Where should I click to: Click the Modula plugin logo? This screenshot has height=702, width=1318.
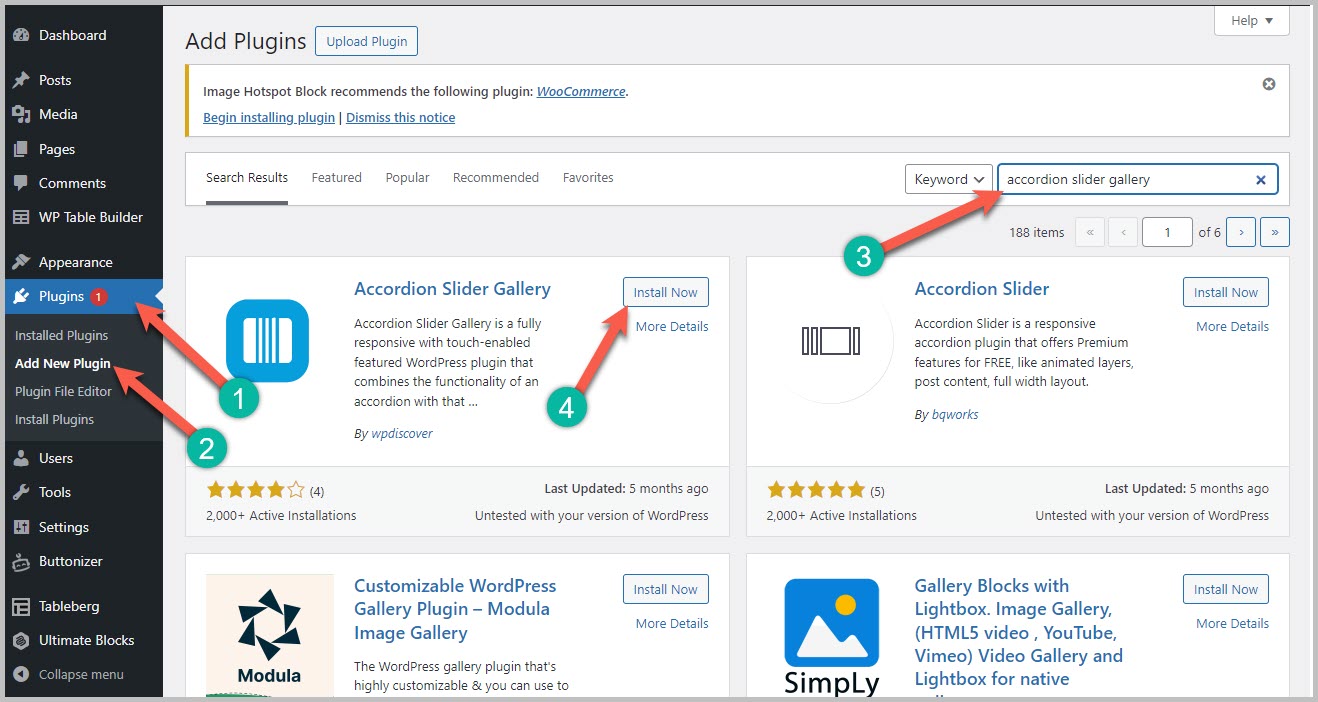coord(270,635)
